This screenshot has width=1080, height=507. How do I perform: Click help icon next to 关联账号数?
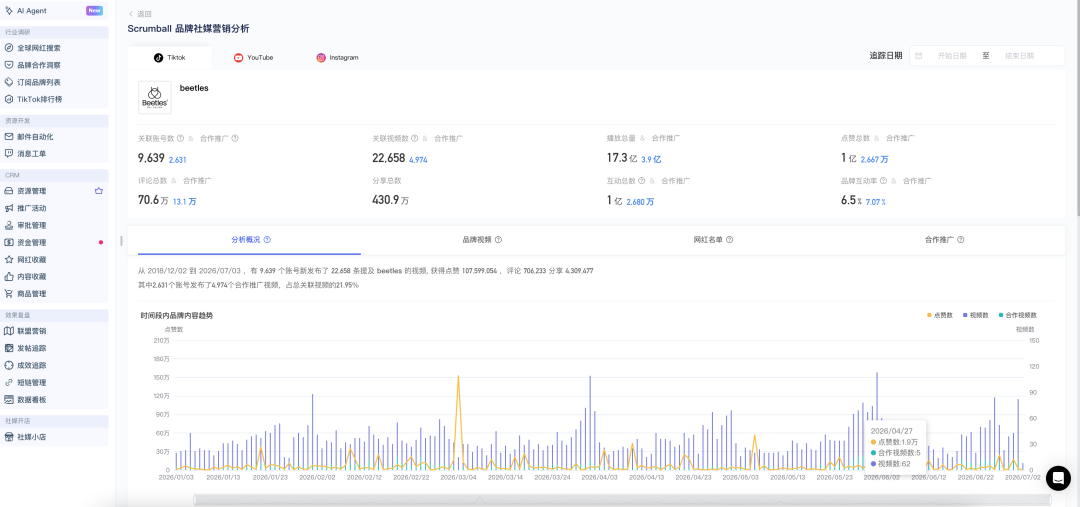coord(180,138)
